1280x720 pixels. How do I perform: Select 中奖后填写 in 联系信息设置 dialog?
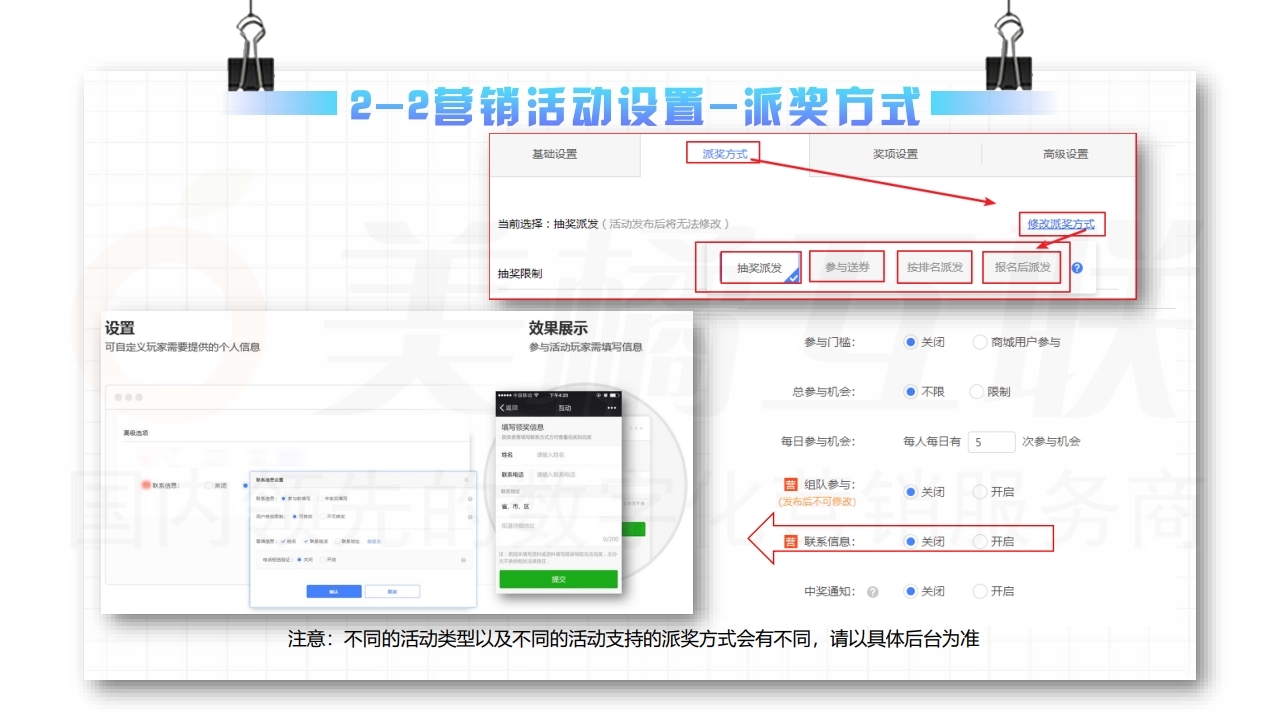(x=320, y=498)
